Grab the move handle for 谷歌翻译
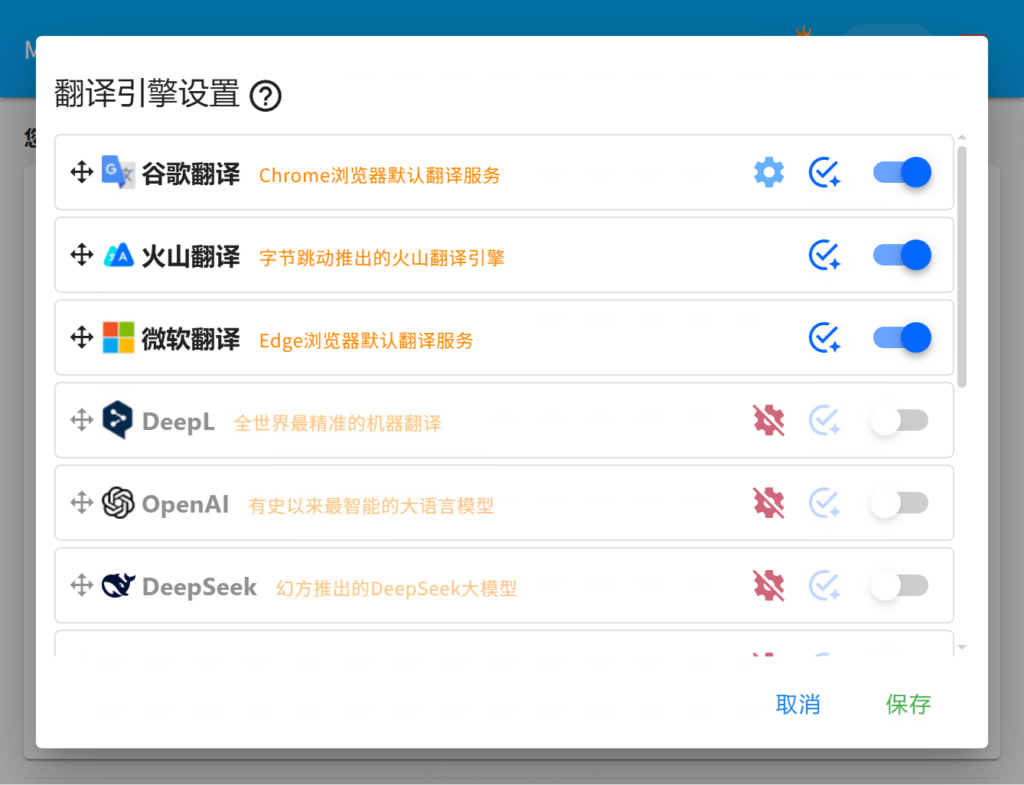The height and width of the screenshot is (785, 1024). coord(82,172)
